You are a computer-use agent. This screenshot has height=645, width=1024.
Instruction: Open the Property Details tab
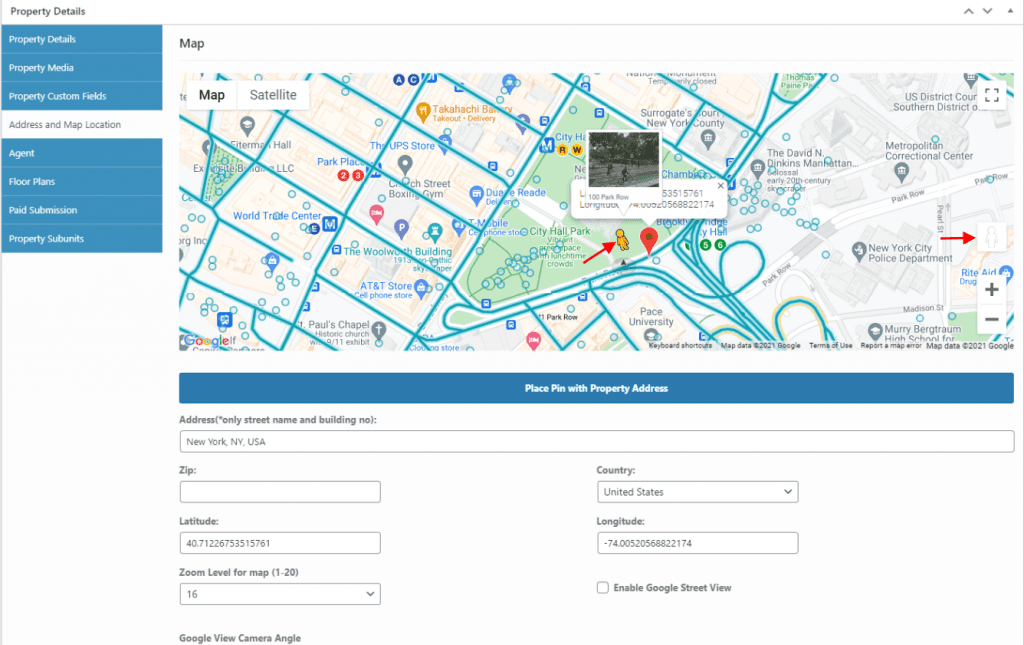[x=82, y=39]
